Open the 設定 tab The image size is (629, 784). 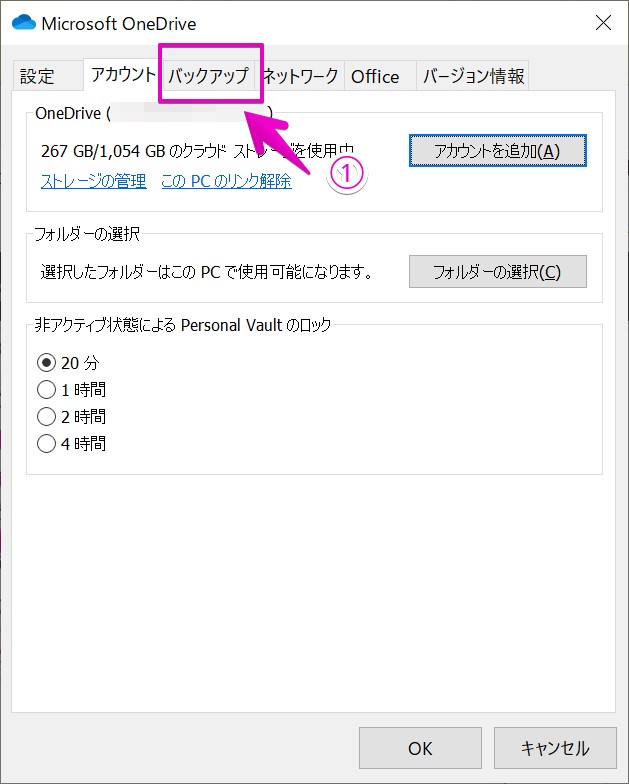[48, 76]
